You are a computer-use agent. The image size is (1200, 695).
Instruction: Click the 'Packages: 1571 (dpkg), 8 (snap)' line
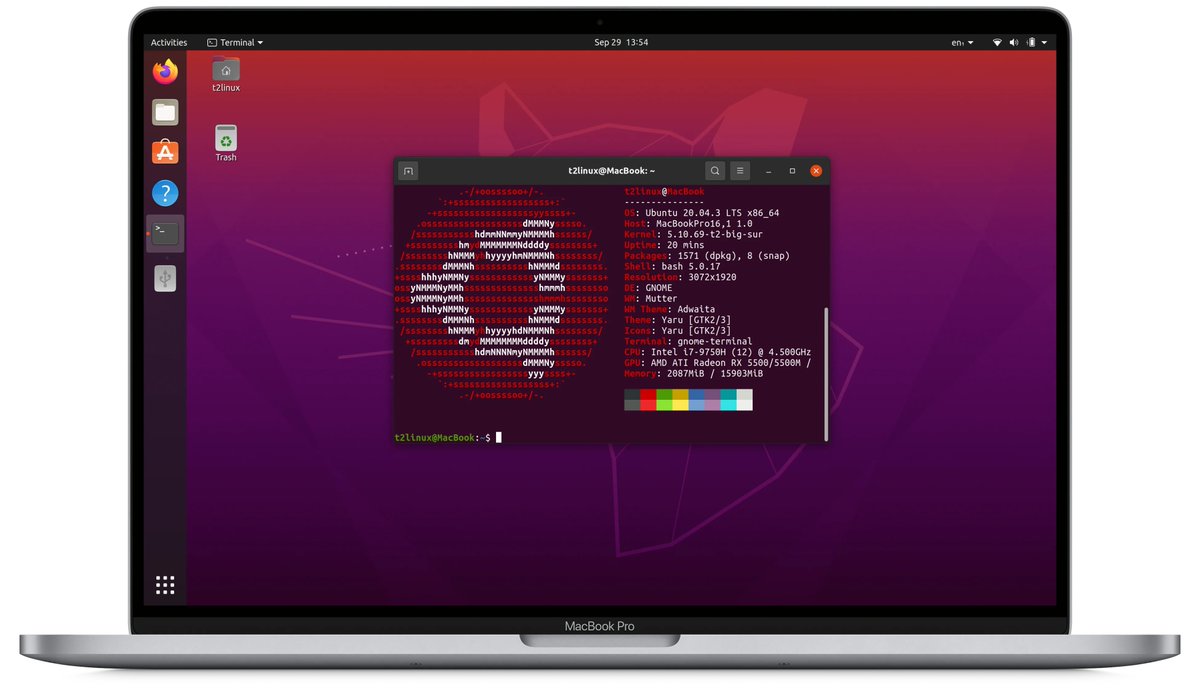click(707, 256)
